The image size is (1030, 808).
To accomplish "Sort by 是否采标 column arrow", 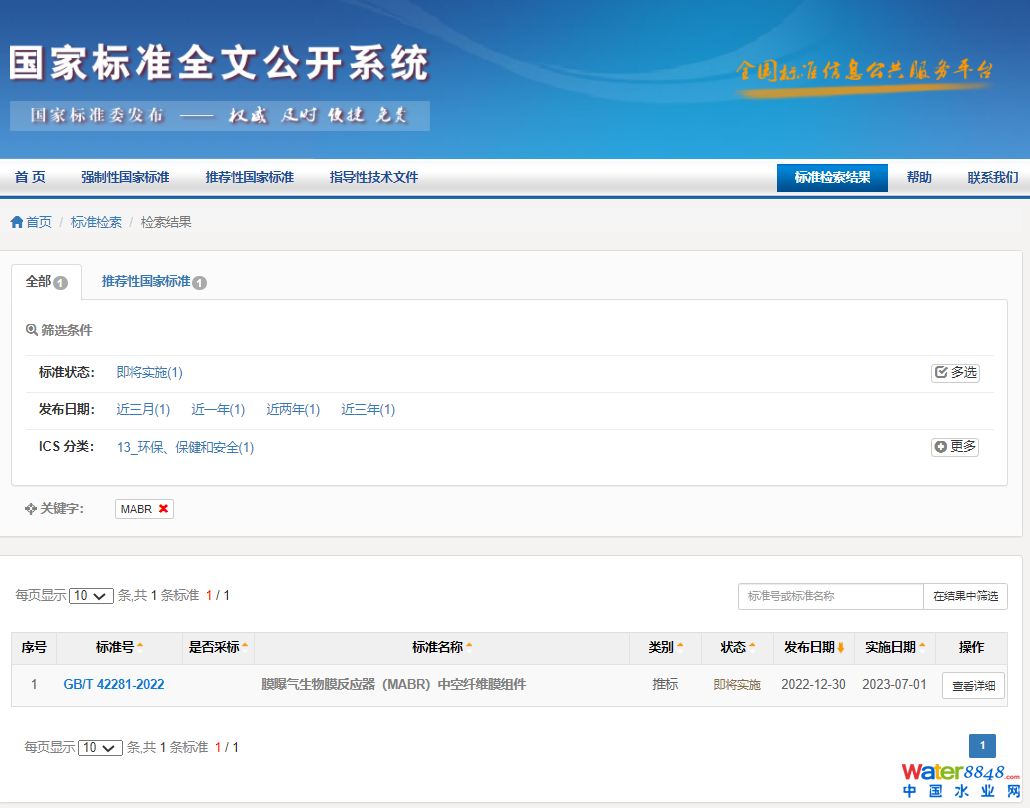I will point(245,647).
